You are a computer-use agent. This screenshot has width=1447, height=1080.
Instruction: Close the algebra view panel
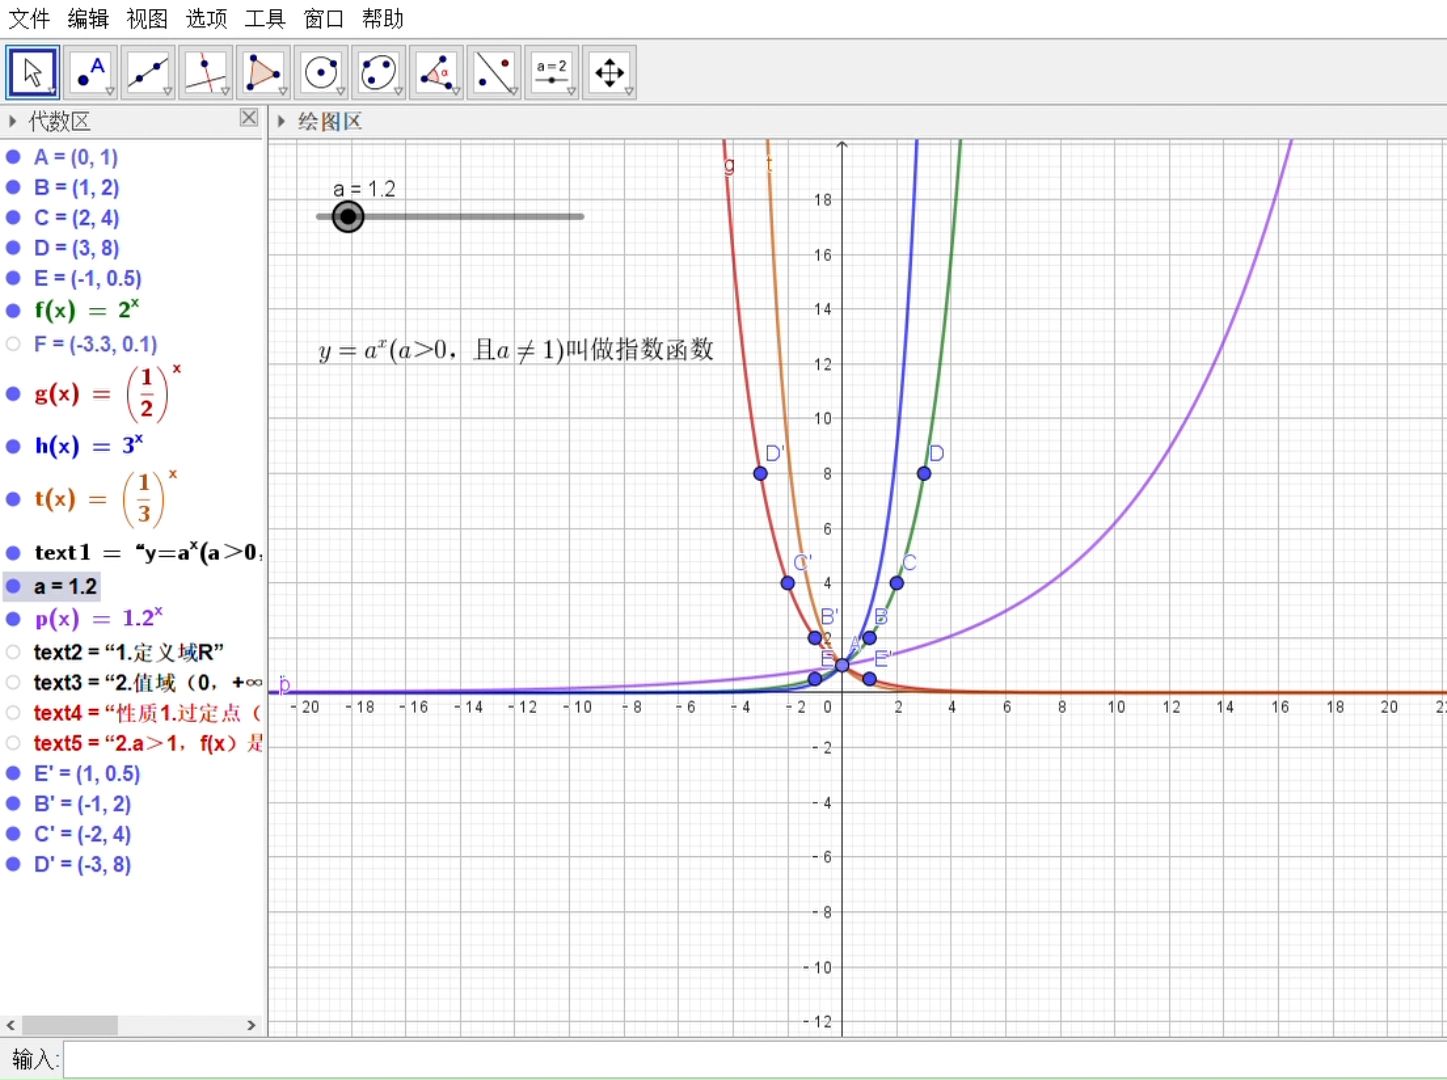point(249,118)
